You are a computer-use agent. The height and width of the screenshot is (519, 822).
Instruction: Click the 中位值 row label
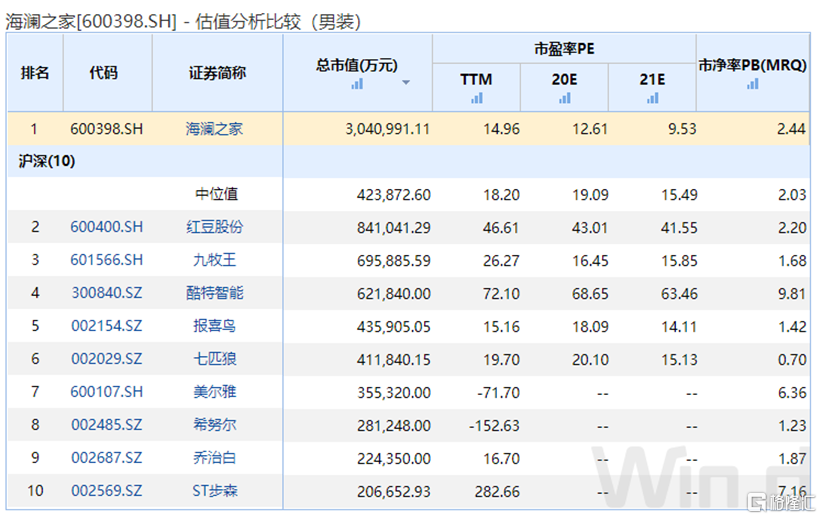click(x=217, y=194)
